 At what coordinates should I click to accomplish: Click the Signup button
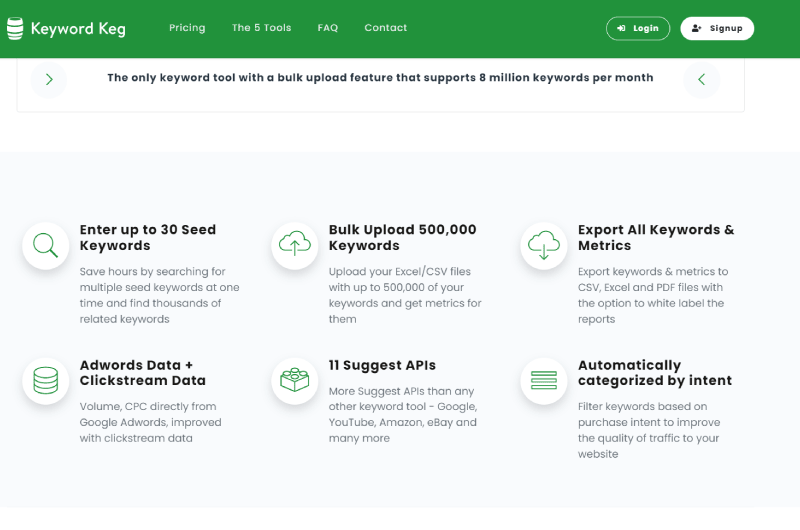(x=717, y=29)
